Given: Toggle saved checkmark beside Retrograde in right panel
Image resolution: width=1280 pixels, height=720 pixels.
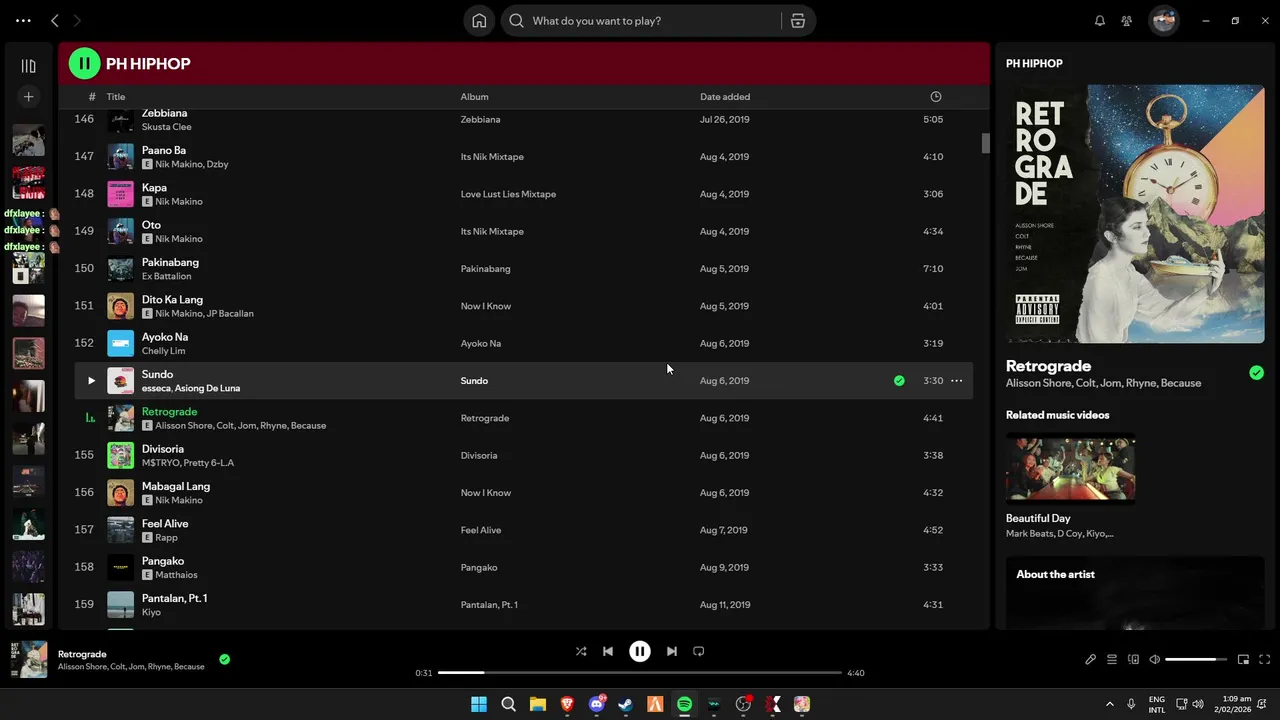Looking at the screenshot, I should [1256, 373].
